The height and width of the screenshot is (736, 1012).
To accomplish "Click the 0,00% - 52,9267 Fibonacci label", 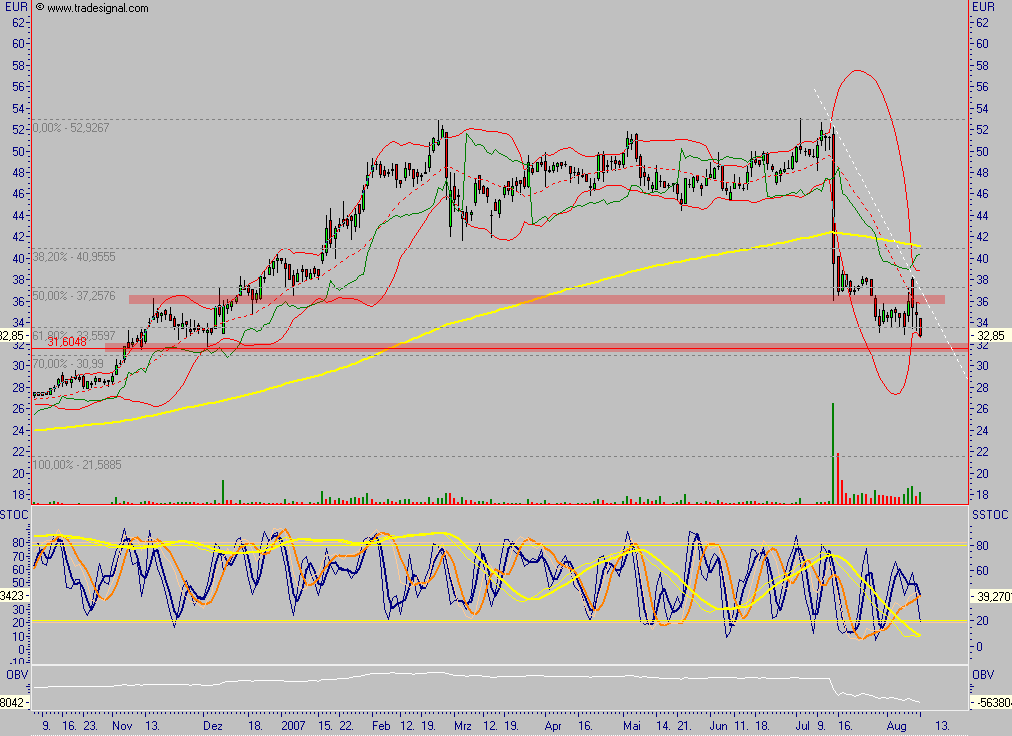I will point(71,128).
